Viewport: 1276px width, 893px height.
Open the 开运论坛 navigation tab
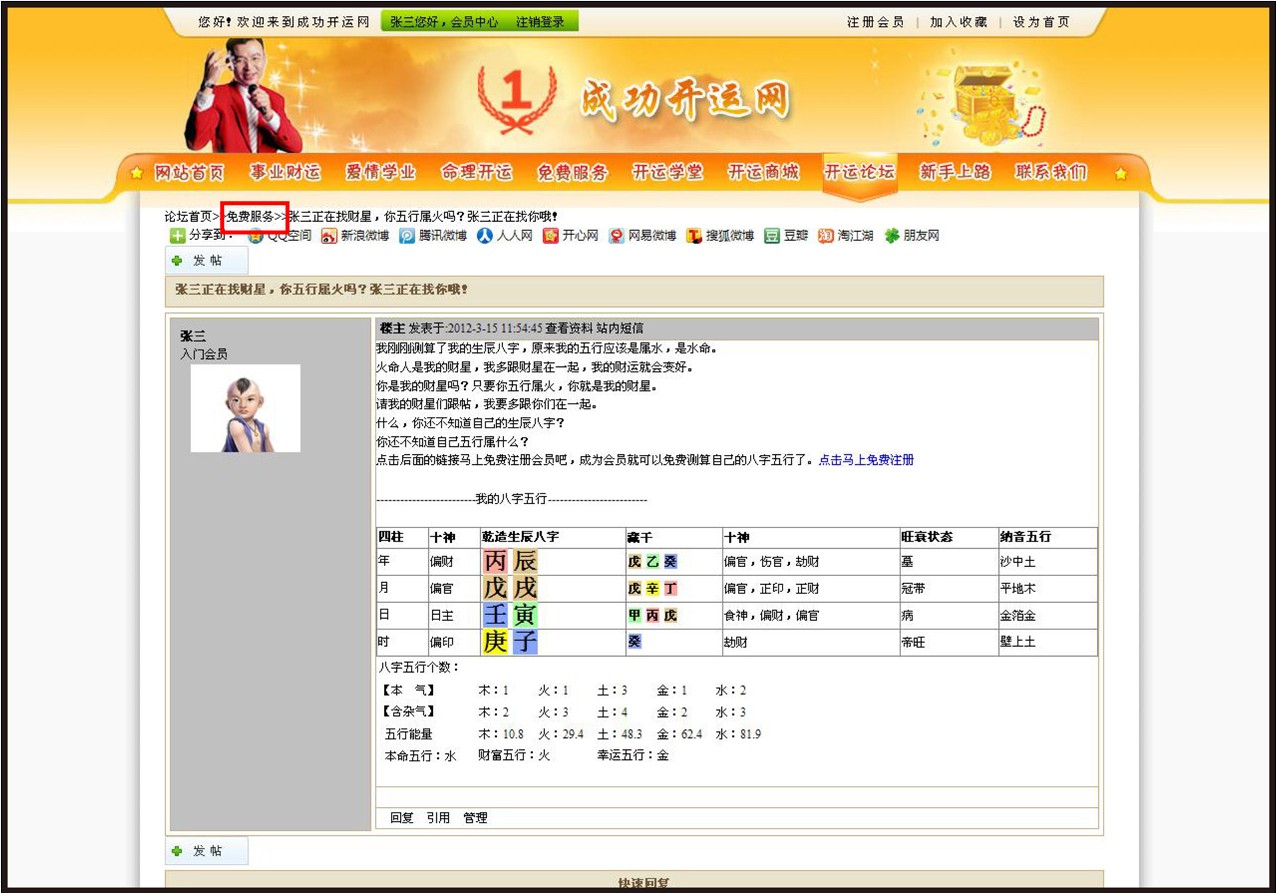pyautogui.click(x=859, y=173)
